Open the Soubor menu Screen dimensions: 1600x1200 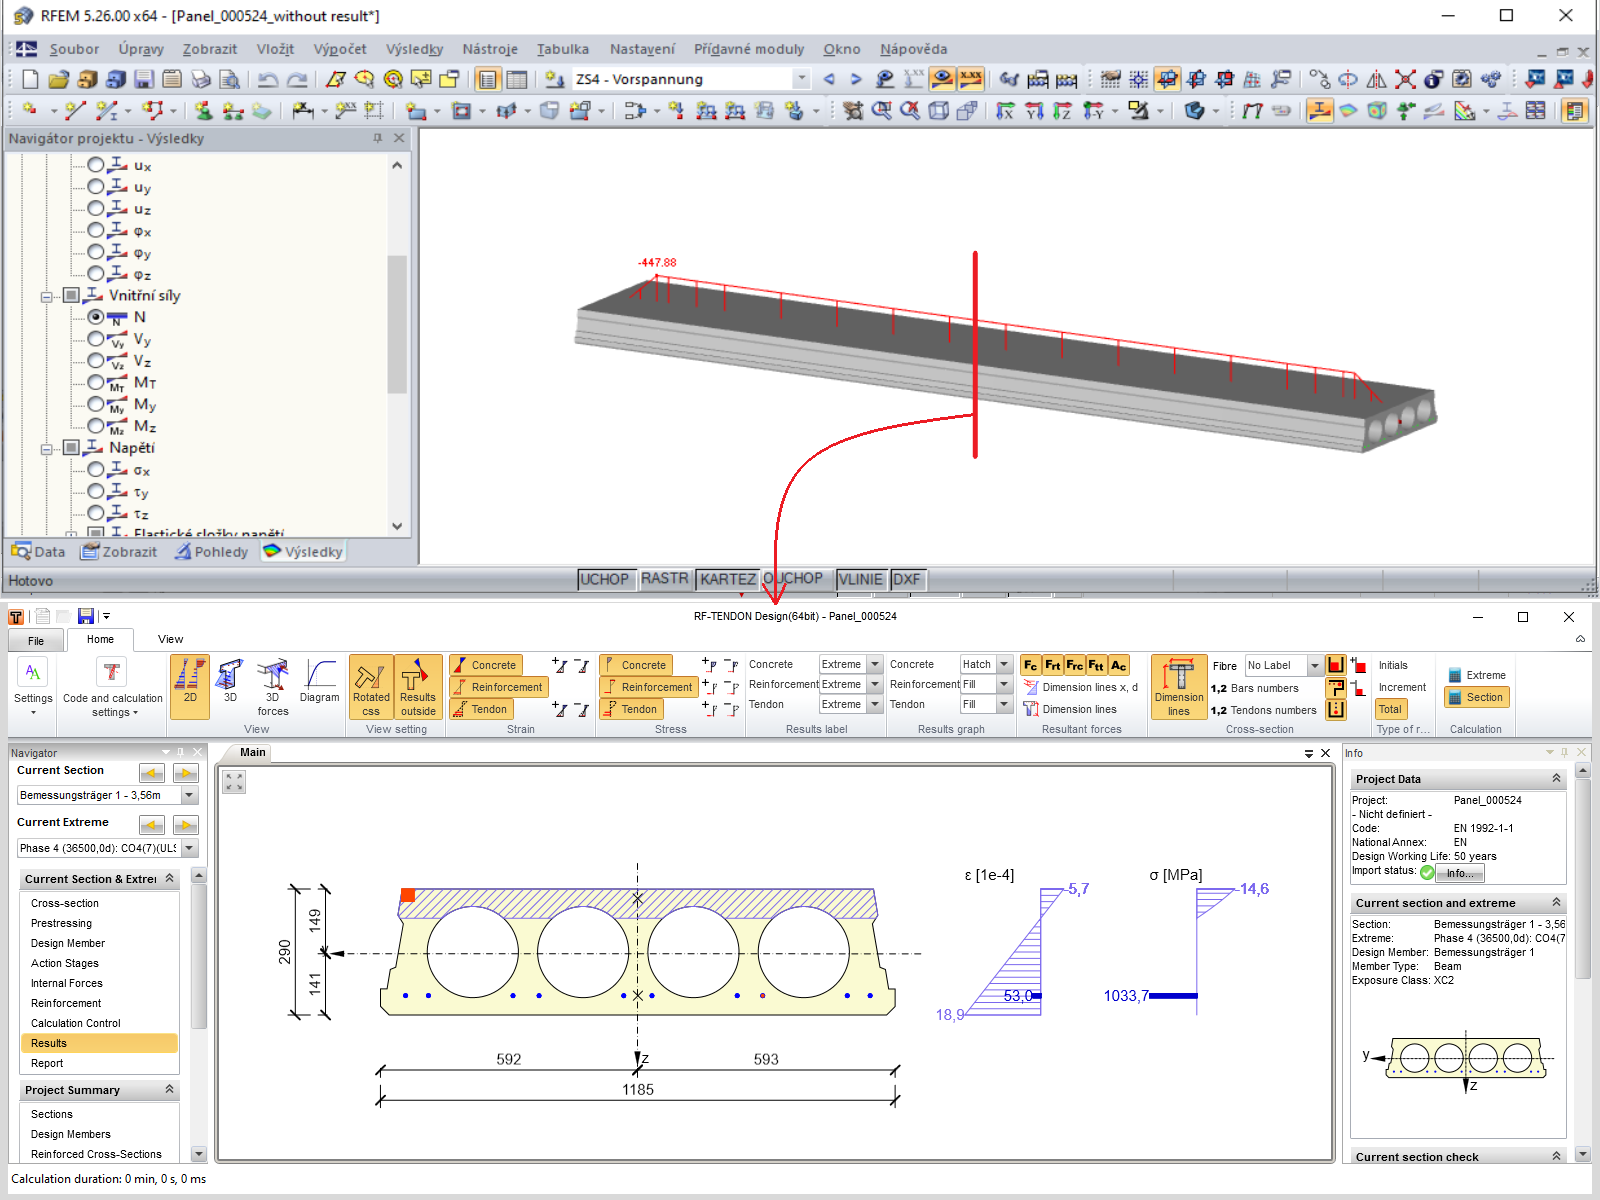click(74, 49)
